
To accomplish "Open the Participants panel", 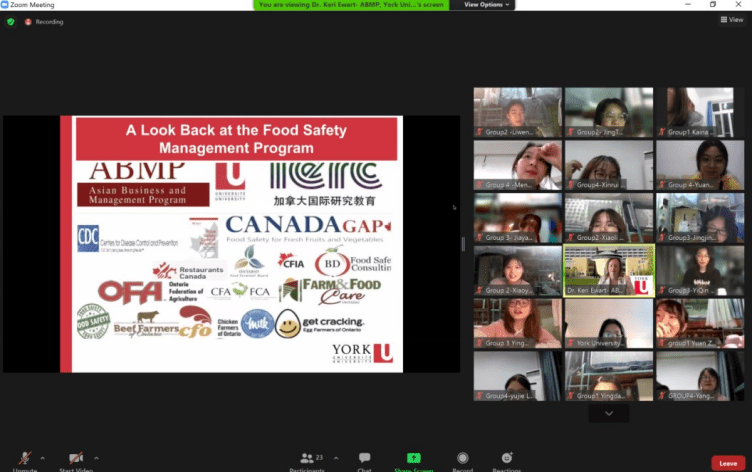I will [307, 459].
